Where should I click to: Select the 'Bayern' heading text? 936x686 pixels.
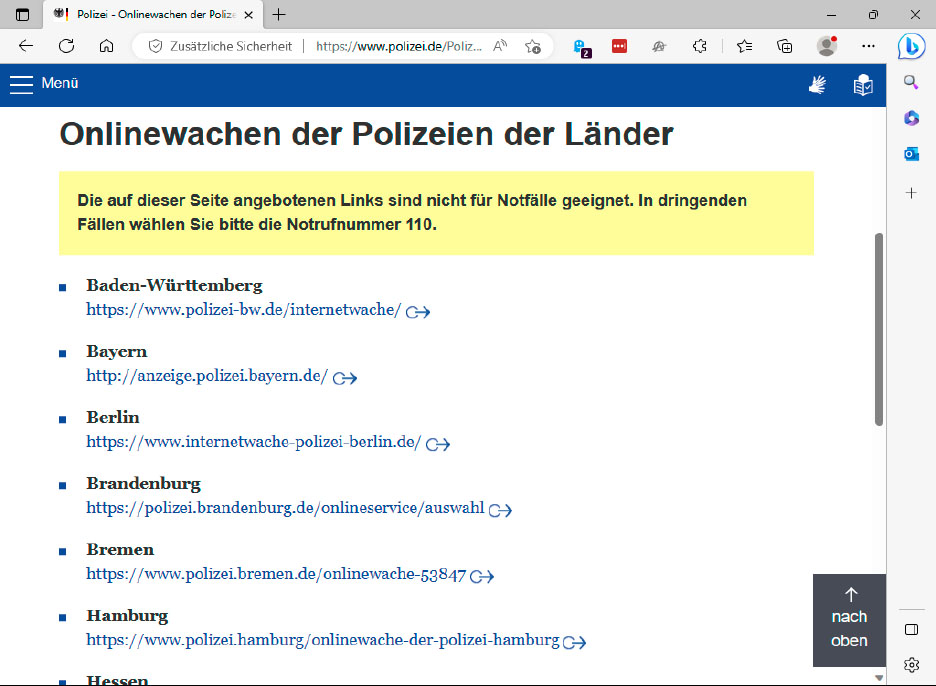116,352
